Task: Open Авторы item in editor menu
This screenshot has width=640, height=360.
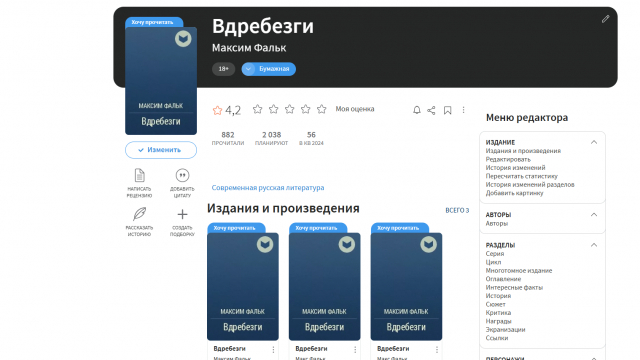Action: coord(497,224)
